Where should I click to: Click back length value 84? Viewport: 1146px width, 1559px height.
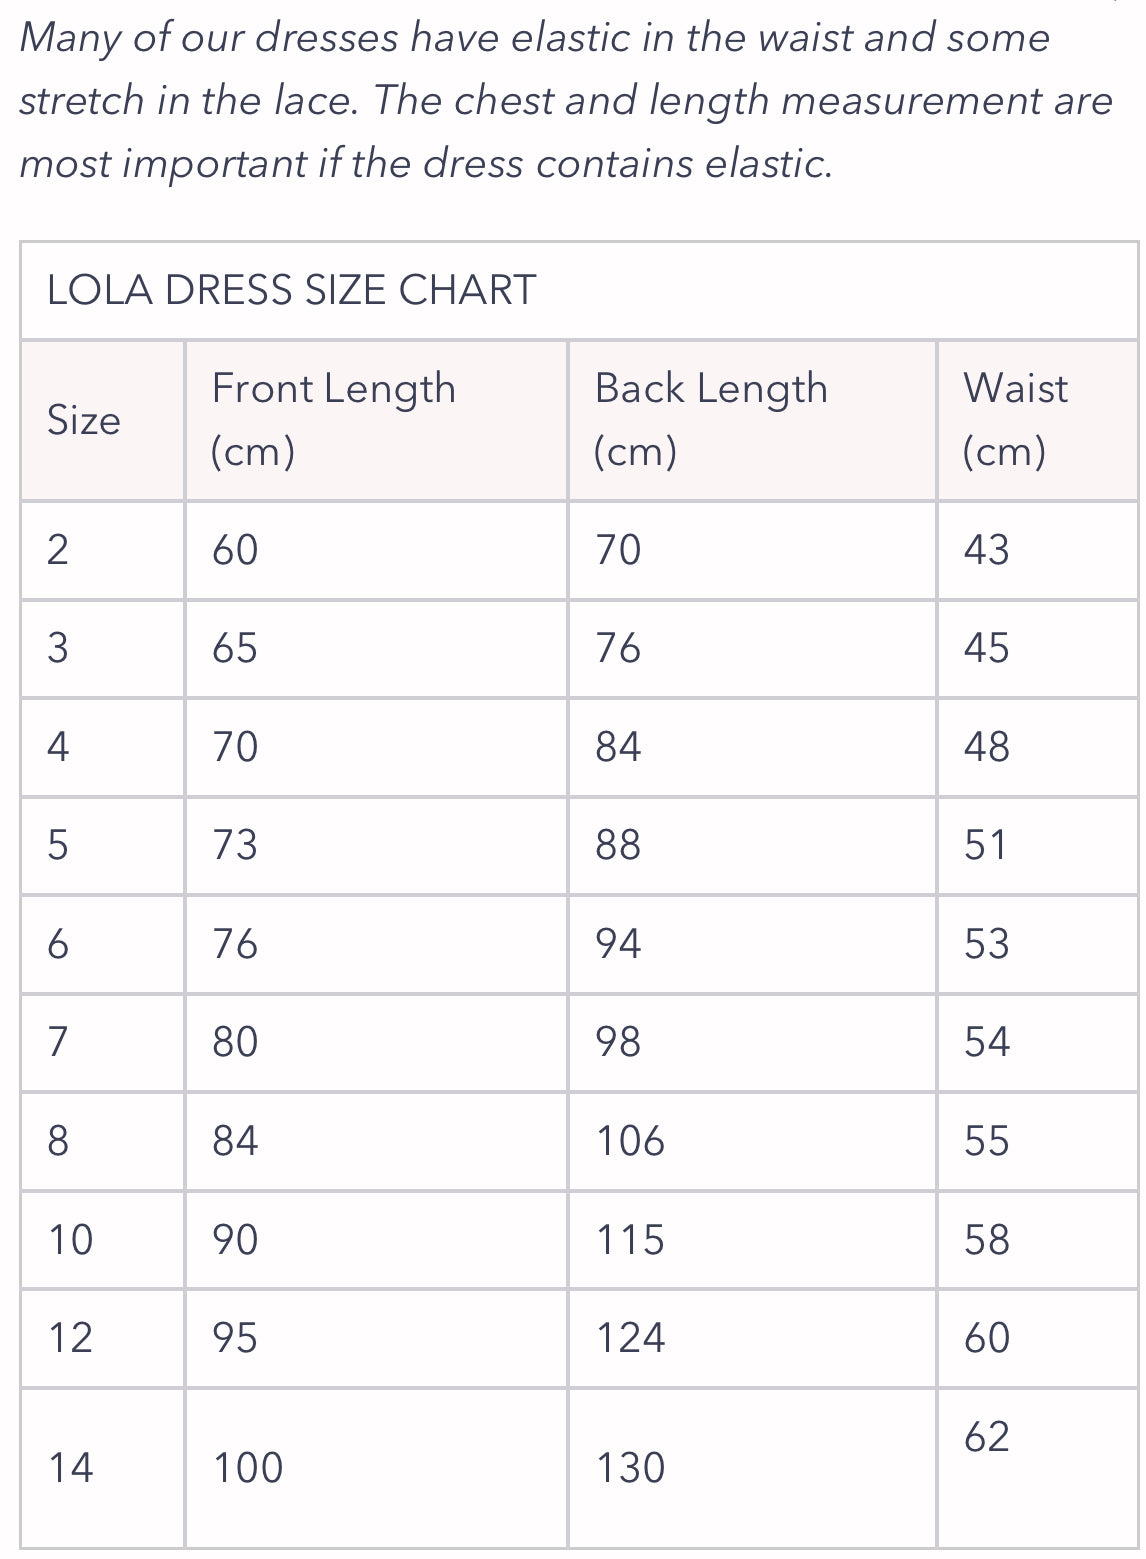point(618,747)
